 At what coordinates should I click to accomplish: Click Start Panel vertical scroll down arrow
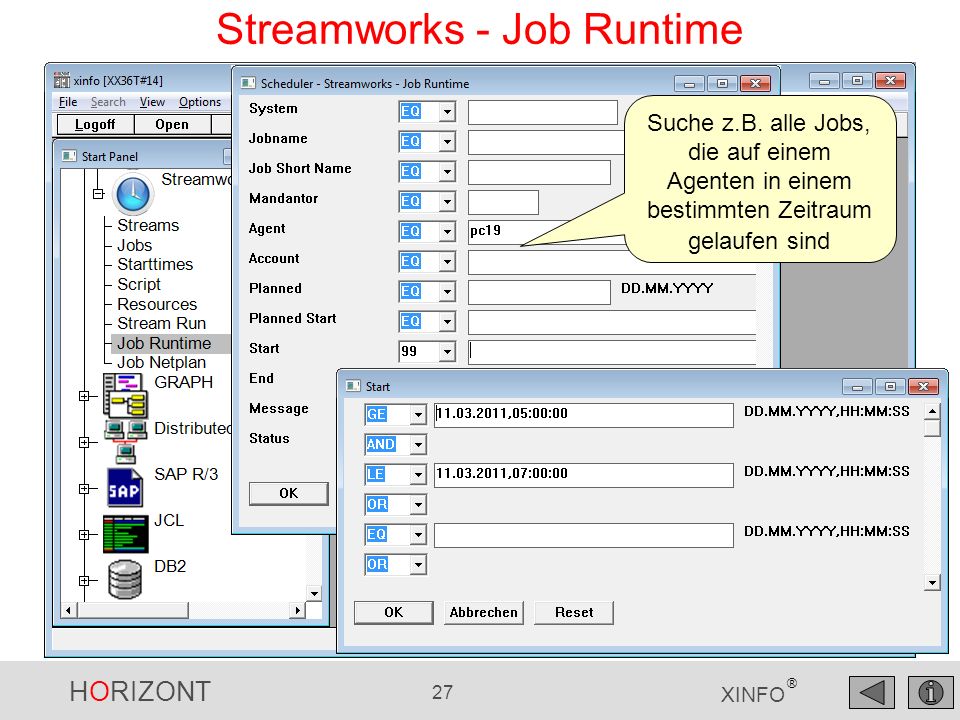[x=314, y=593]
